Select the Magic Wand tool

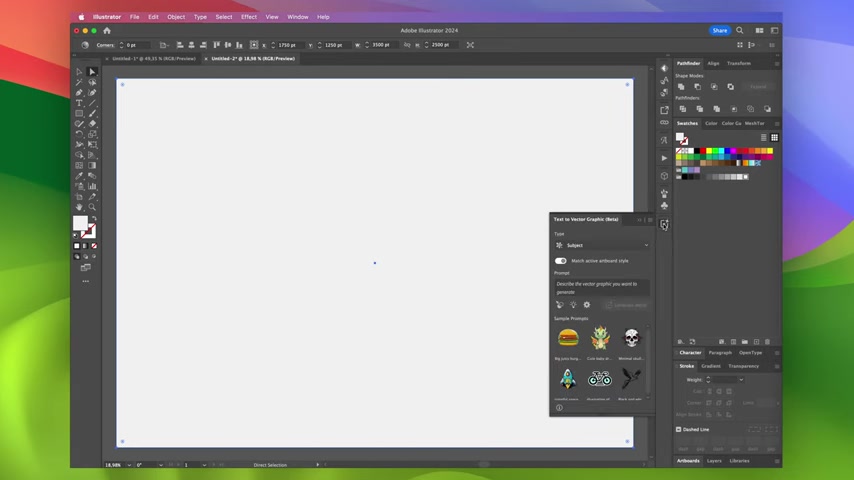click(79, 82)
